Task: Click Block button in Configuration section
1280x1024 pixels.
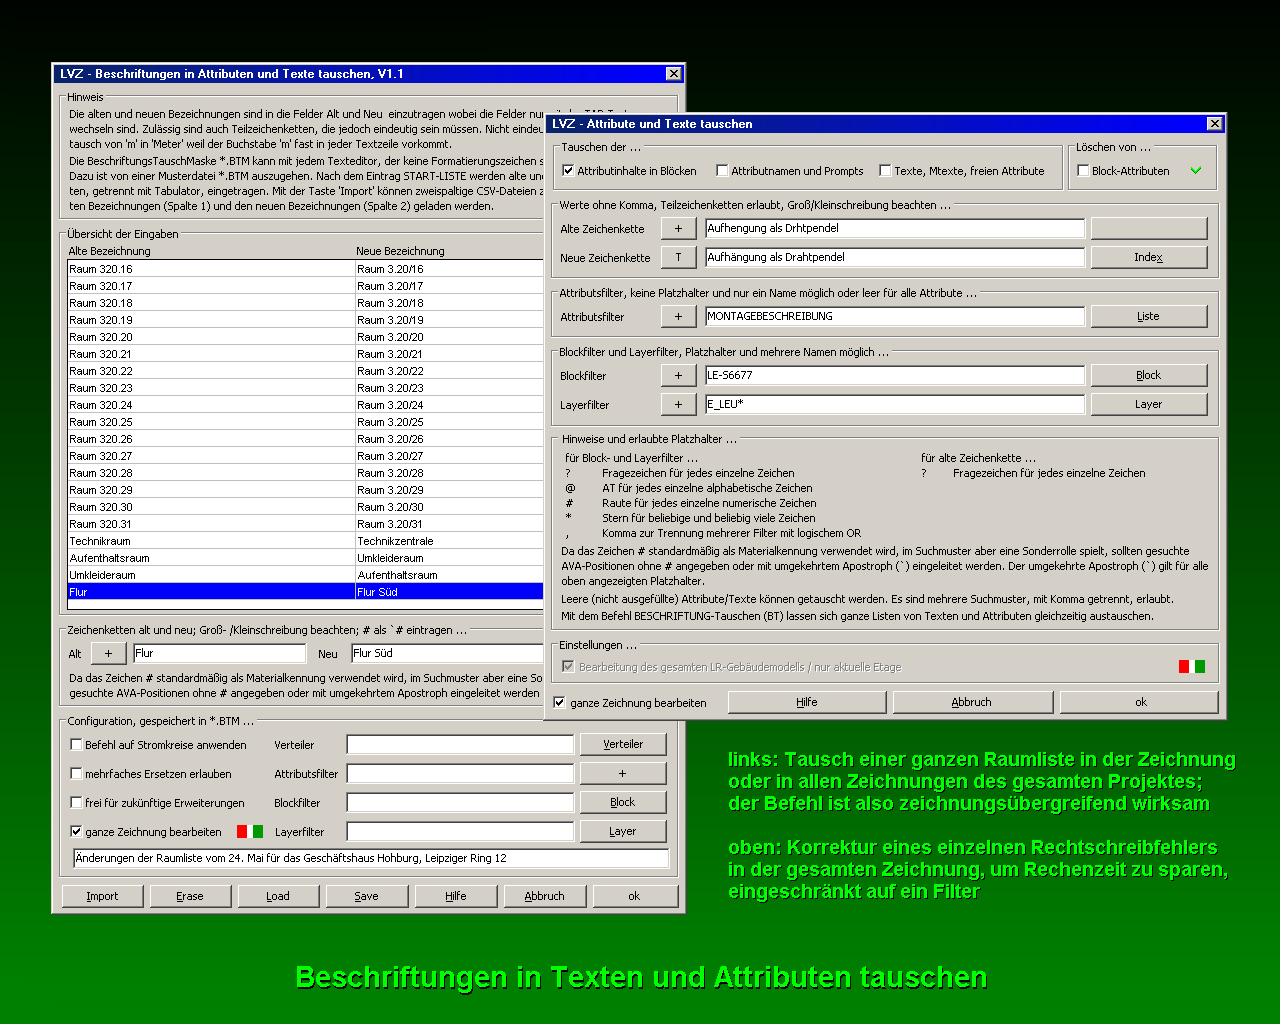Action: tap(623, 803)
